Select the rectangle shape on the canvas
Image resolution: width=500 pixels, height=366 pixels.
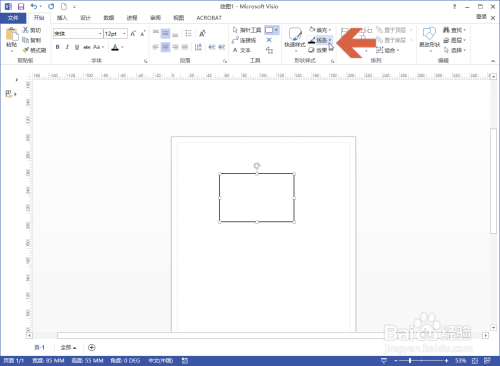tap(257, 198)
